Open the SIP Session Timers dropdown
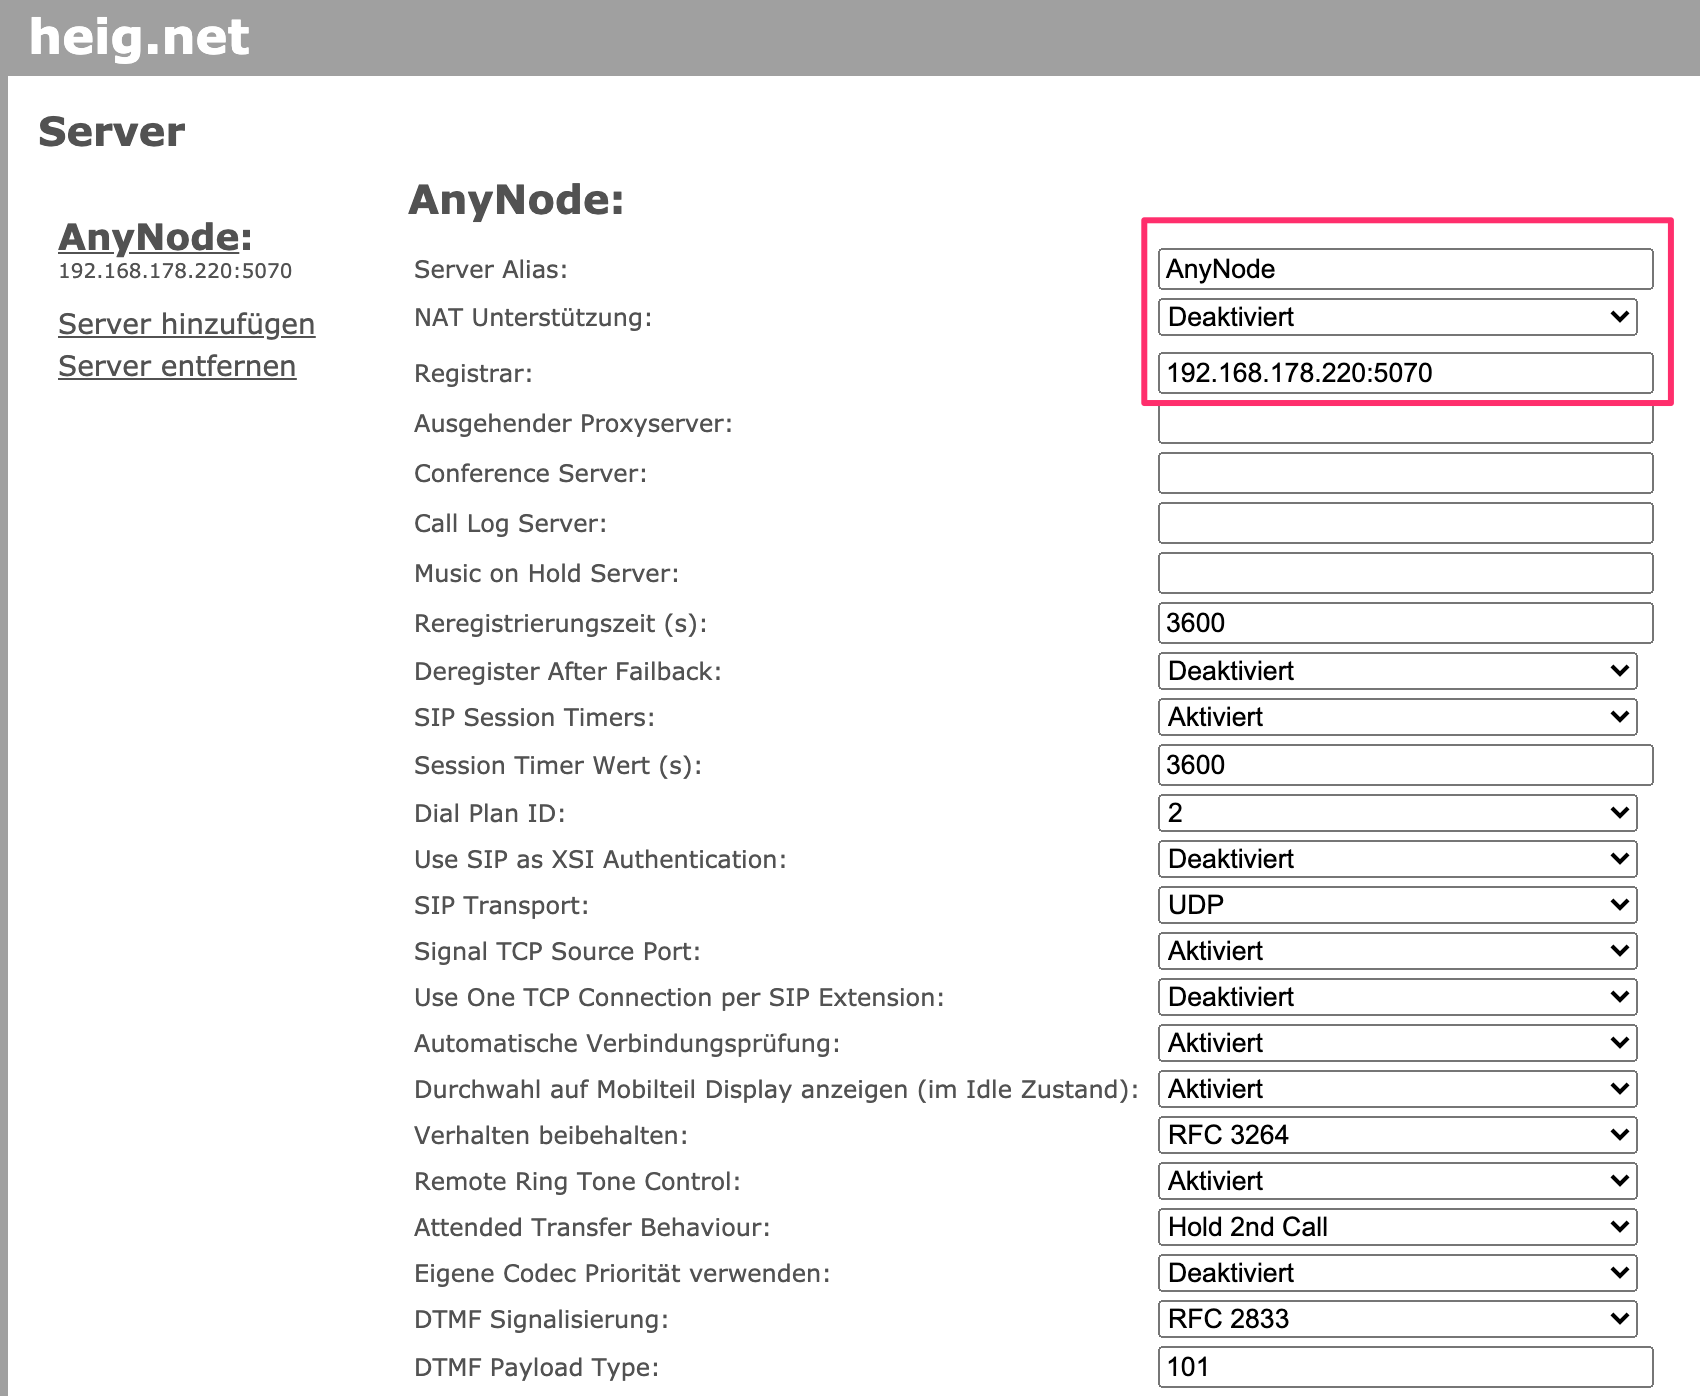Image resolution: width=1700 pixels, height=1396 pixels. point(1397,717)
